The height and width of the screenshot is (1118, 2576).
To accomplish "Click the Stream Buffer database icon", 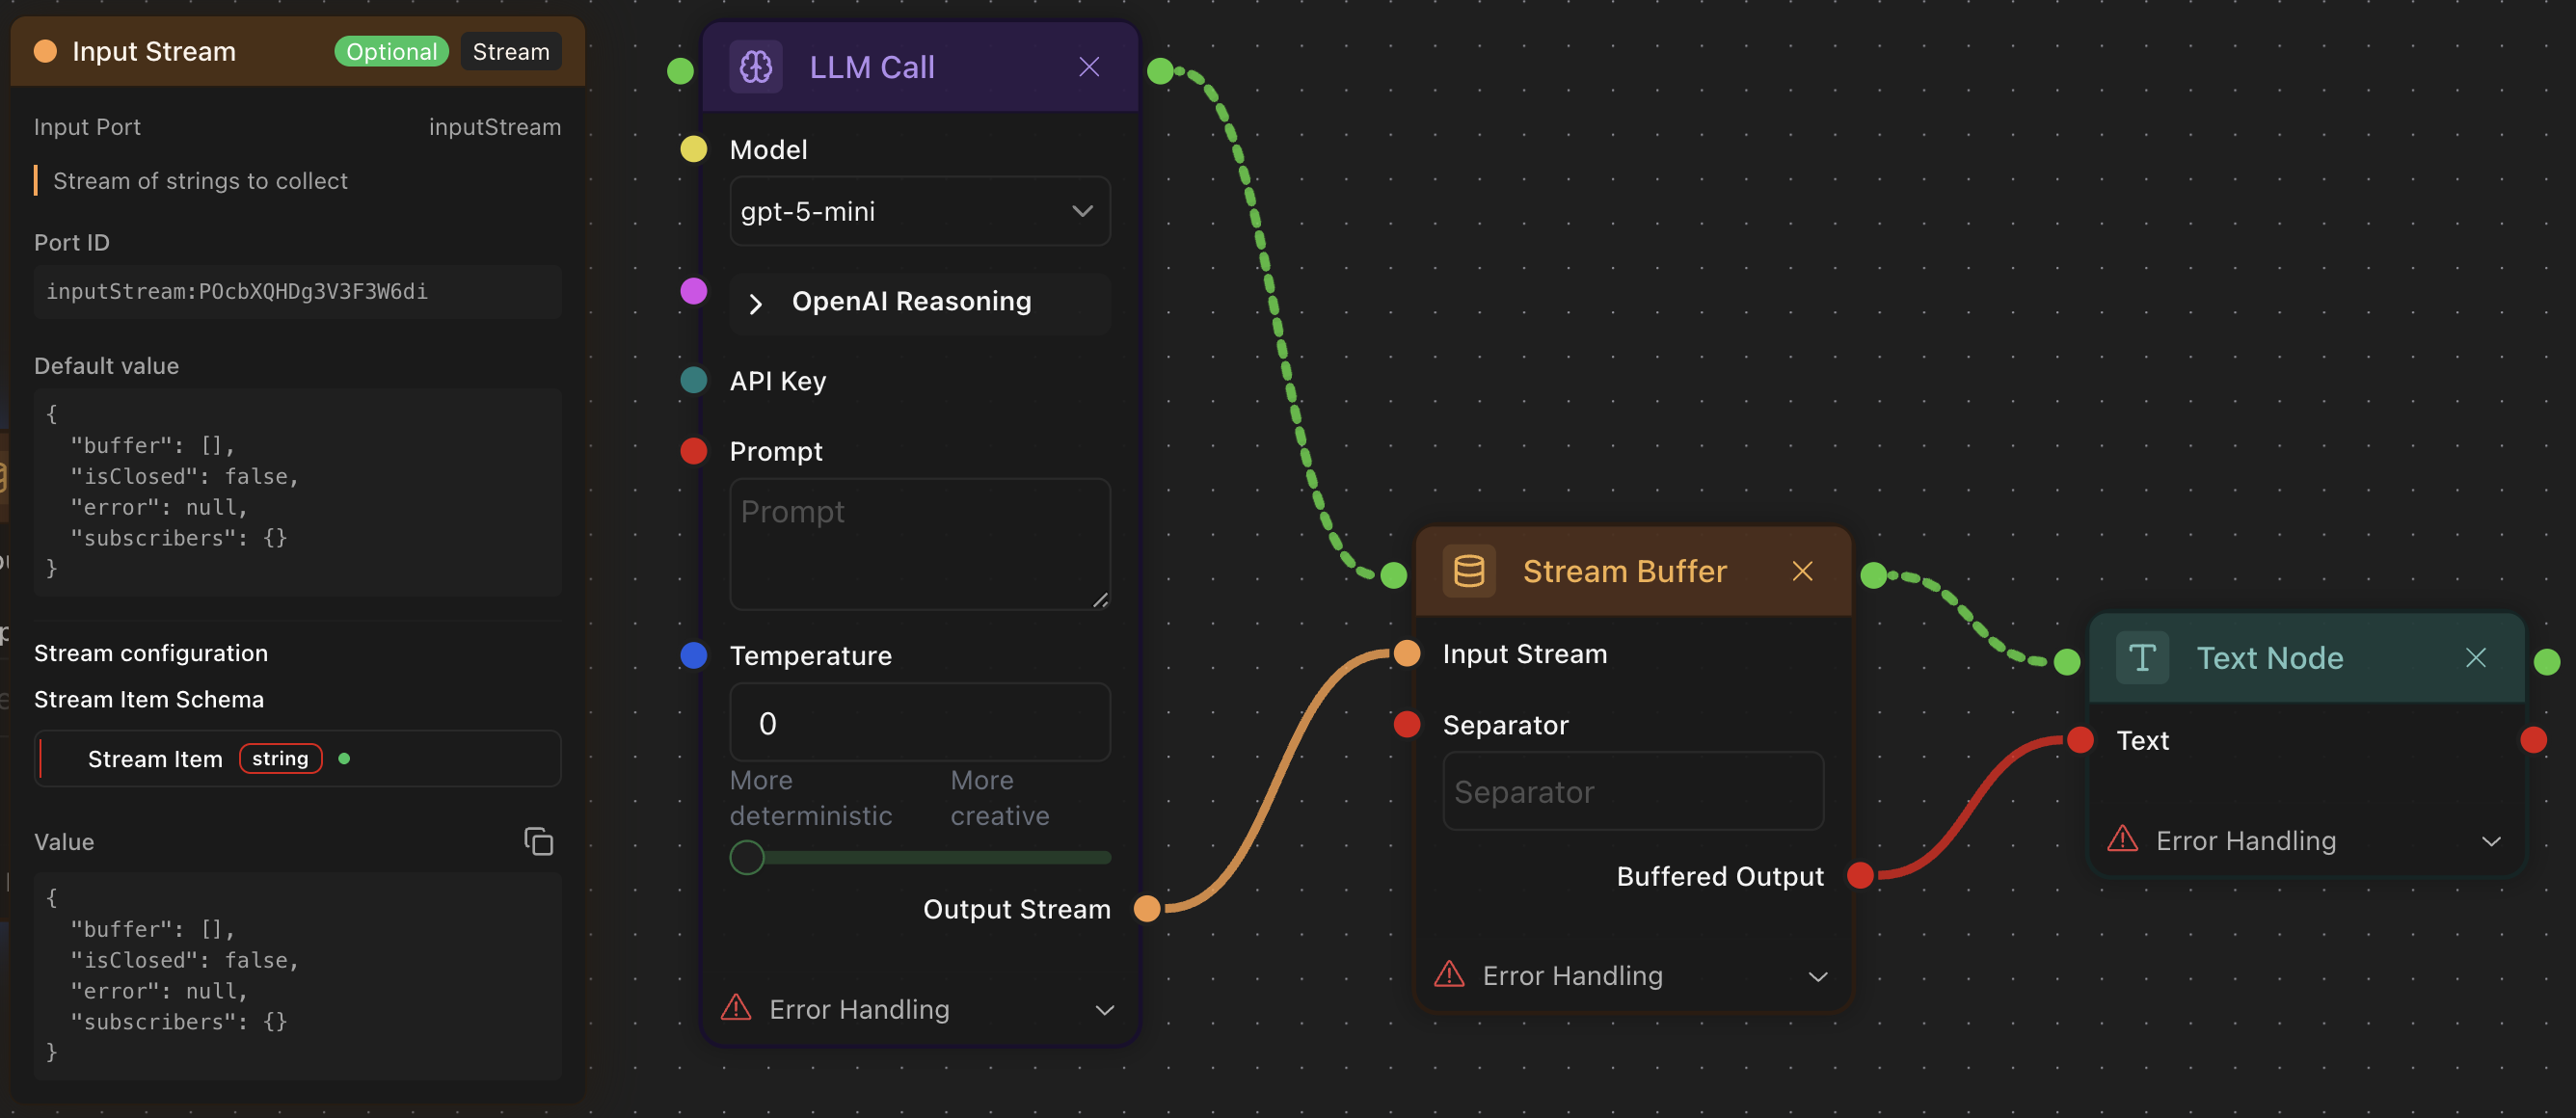I will 1468,571.
